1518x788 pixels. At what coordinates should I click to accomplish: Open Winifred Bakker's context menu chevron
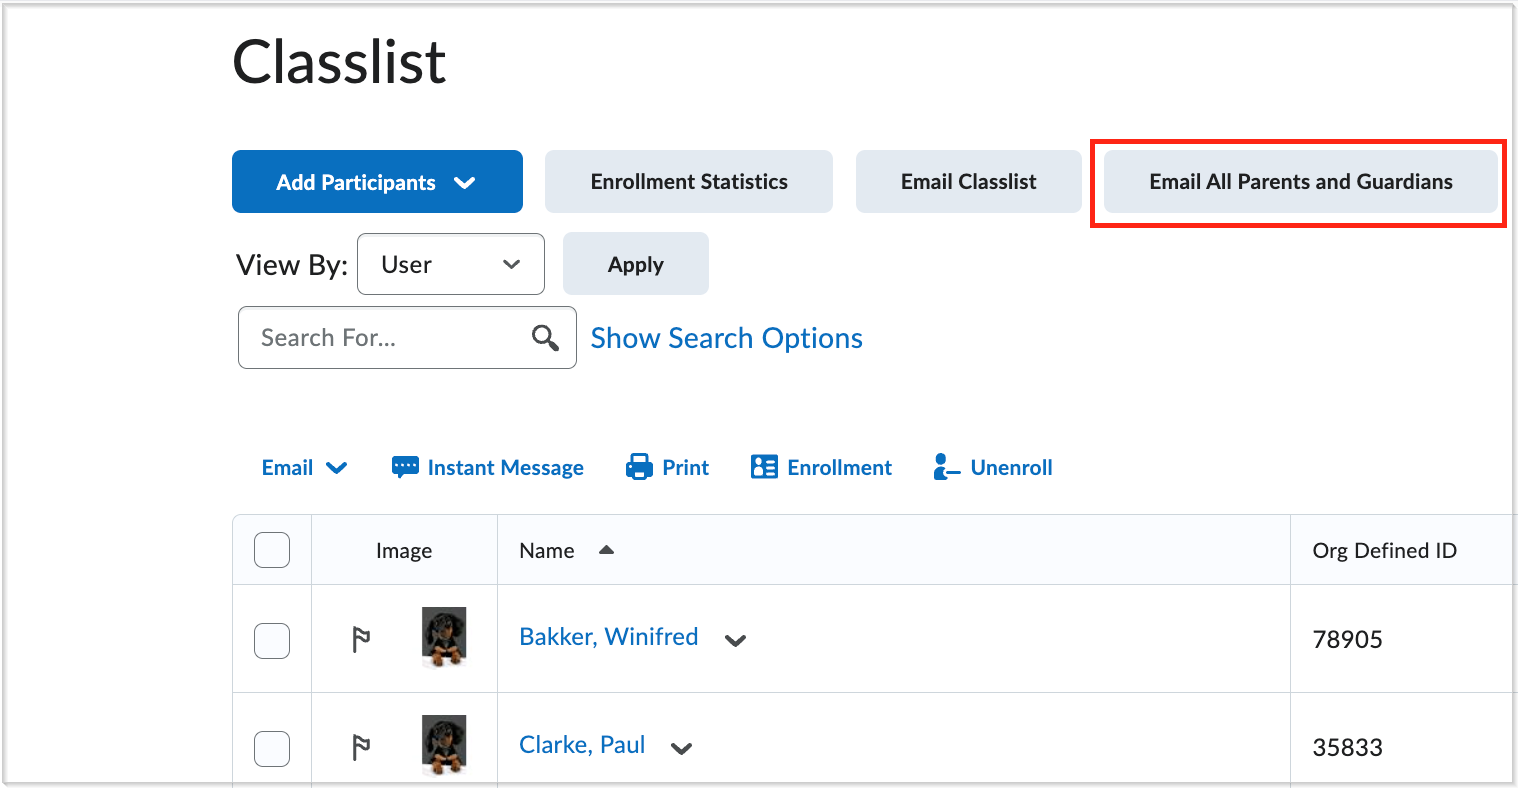pos(735,640)
